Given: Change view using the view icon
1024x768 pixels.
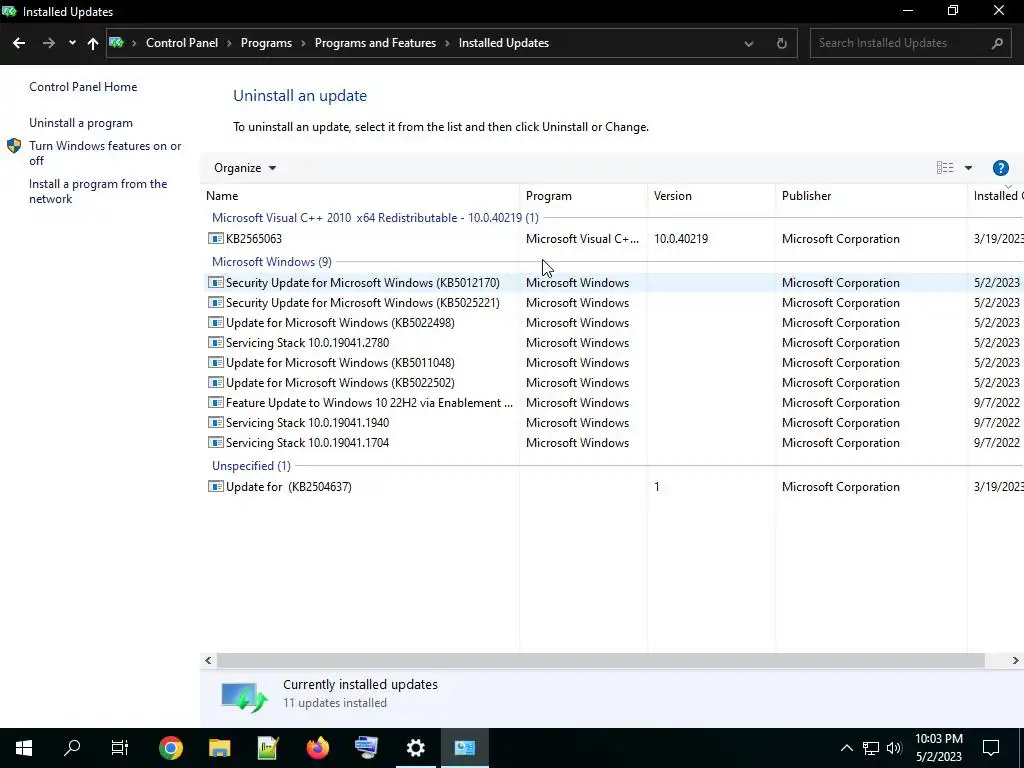Looking at the screenshot, I should [x=944, y=168].
